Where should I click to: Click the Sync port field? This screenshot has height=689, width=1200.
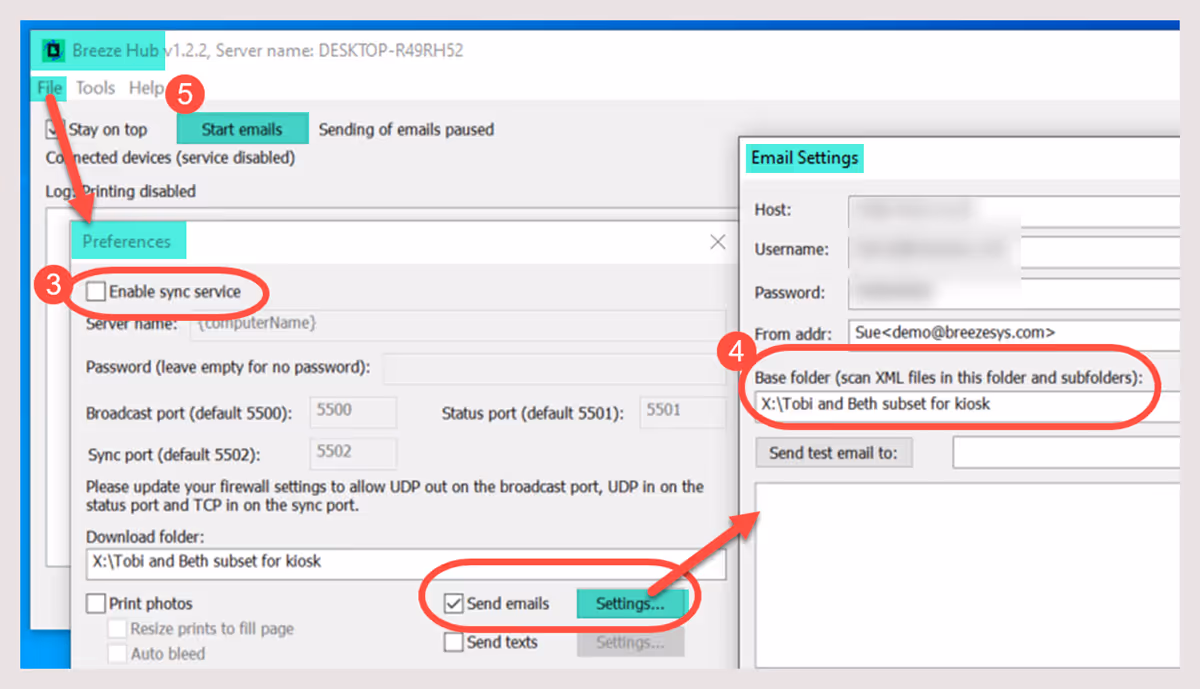[354, 453]
